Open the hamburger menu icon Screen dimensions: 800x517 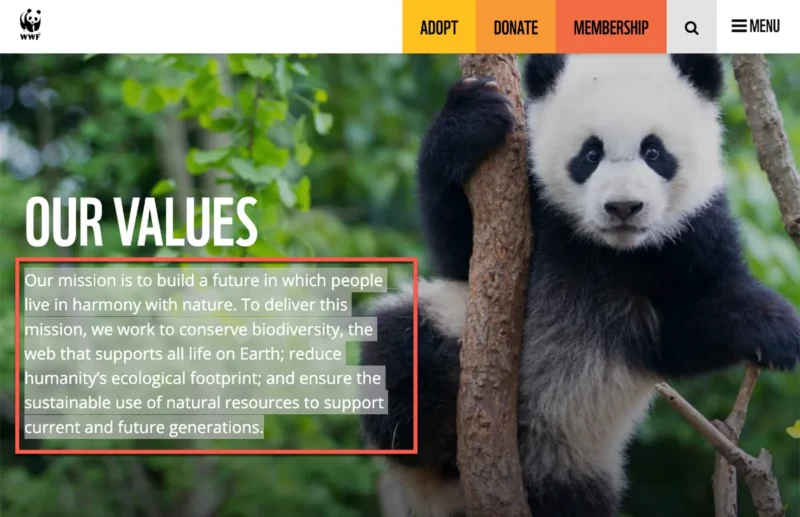(739, 26)
